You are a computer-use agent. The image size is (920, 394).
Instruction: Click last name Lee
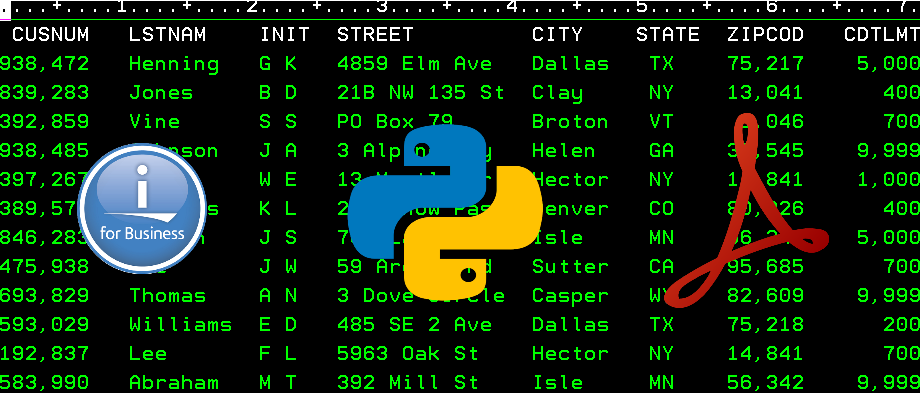[148, 353]
